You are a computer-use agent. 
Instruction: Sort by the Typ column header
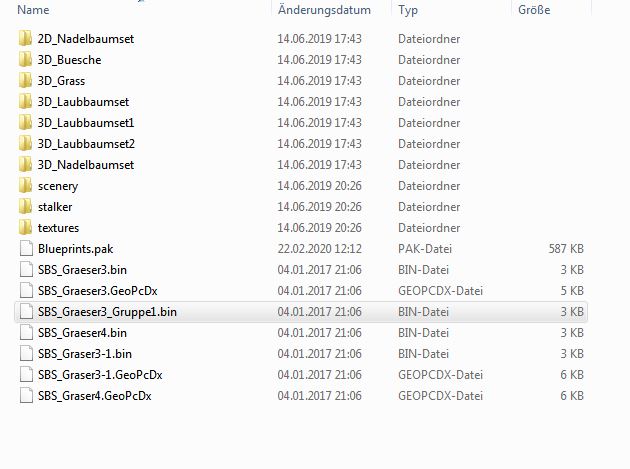click(x=408, y=10)
